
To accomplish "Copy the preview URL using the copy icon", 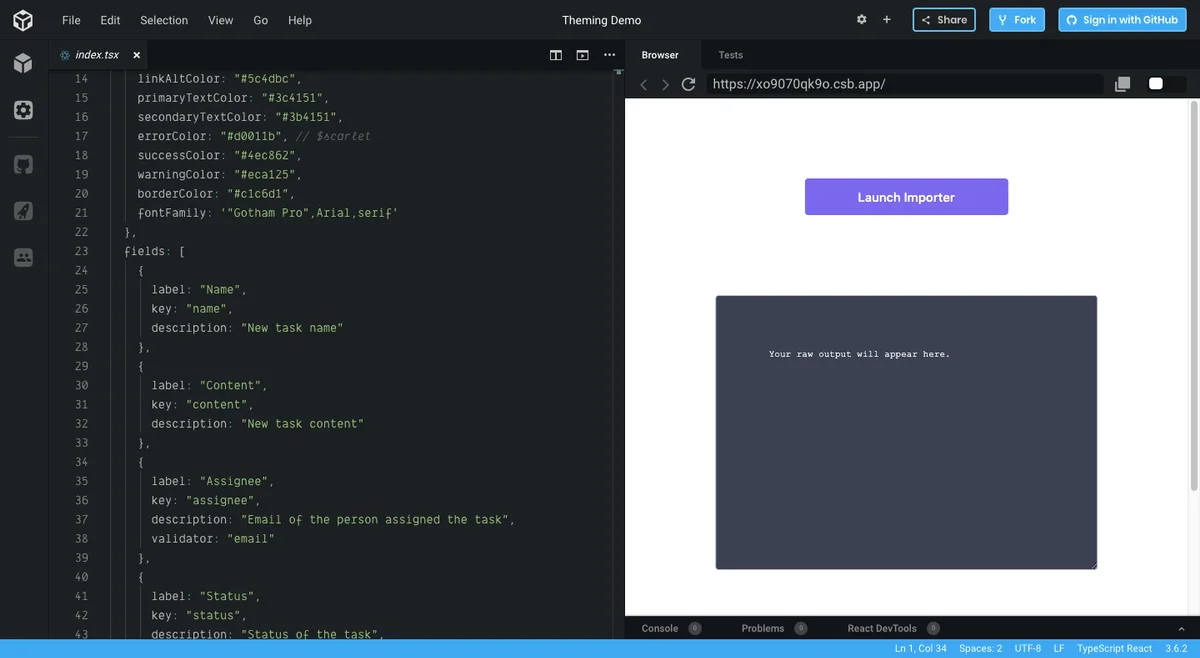I will (1122, 84).
